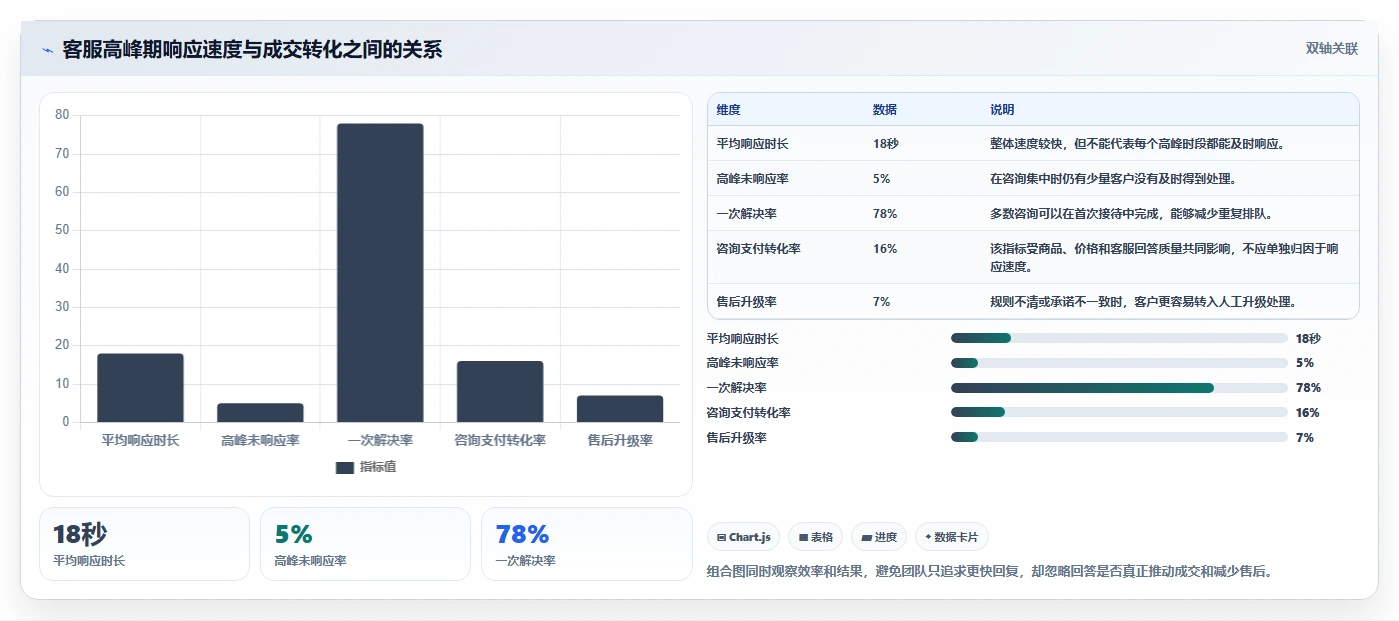Image resolution: width=1399 pixels, height=621 pixels.
Task: Click the 售后升级率 progress bar showing 7%
Action: tap(1119, 437)
